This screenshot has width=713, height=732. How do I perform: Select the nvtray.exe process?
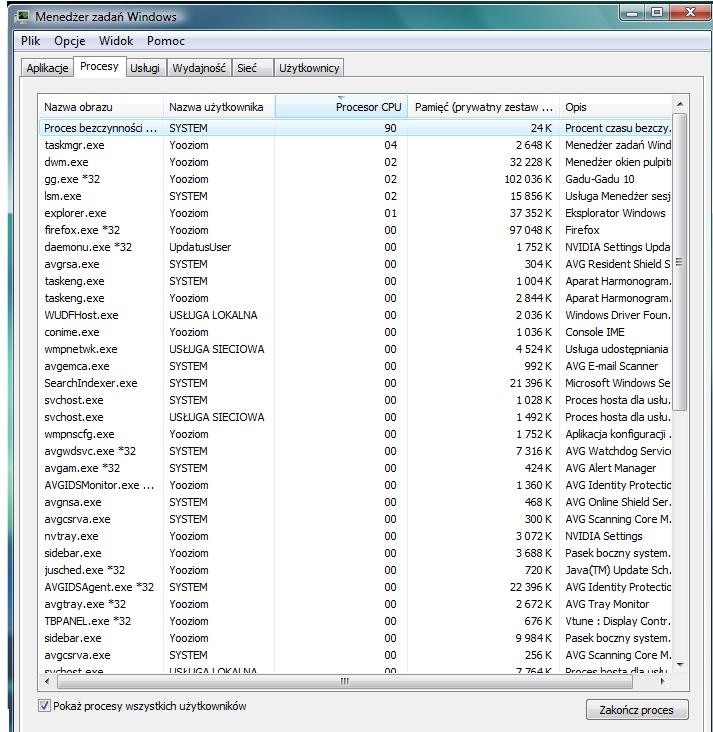point(356,536)
